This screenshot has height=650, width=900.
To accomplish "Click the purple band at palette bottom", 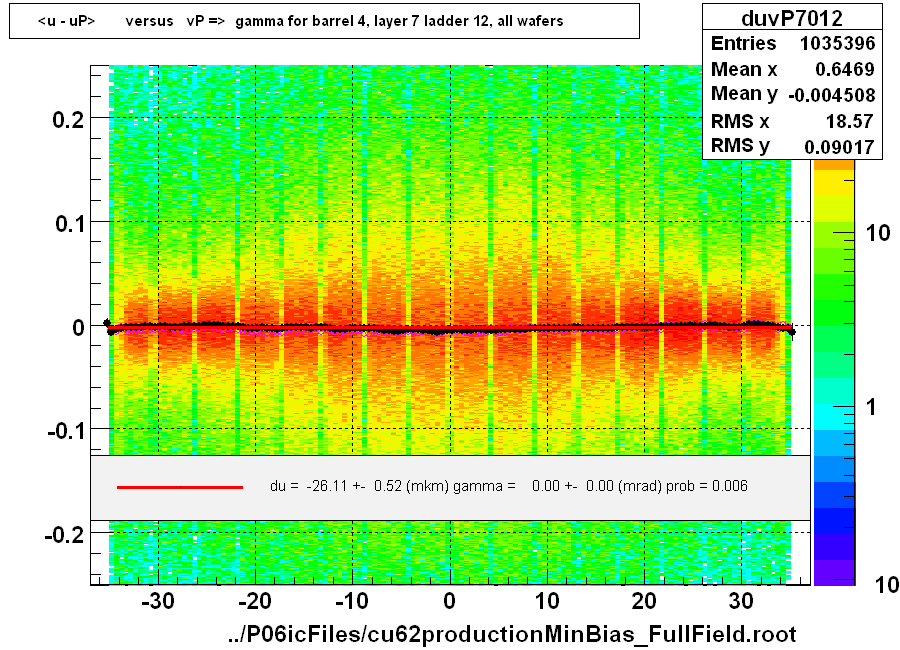I will pos(834,572).
